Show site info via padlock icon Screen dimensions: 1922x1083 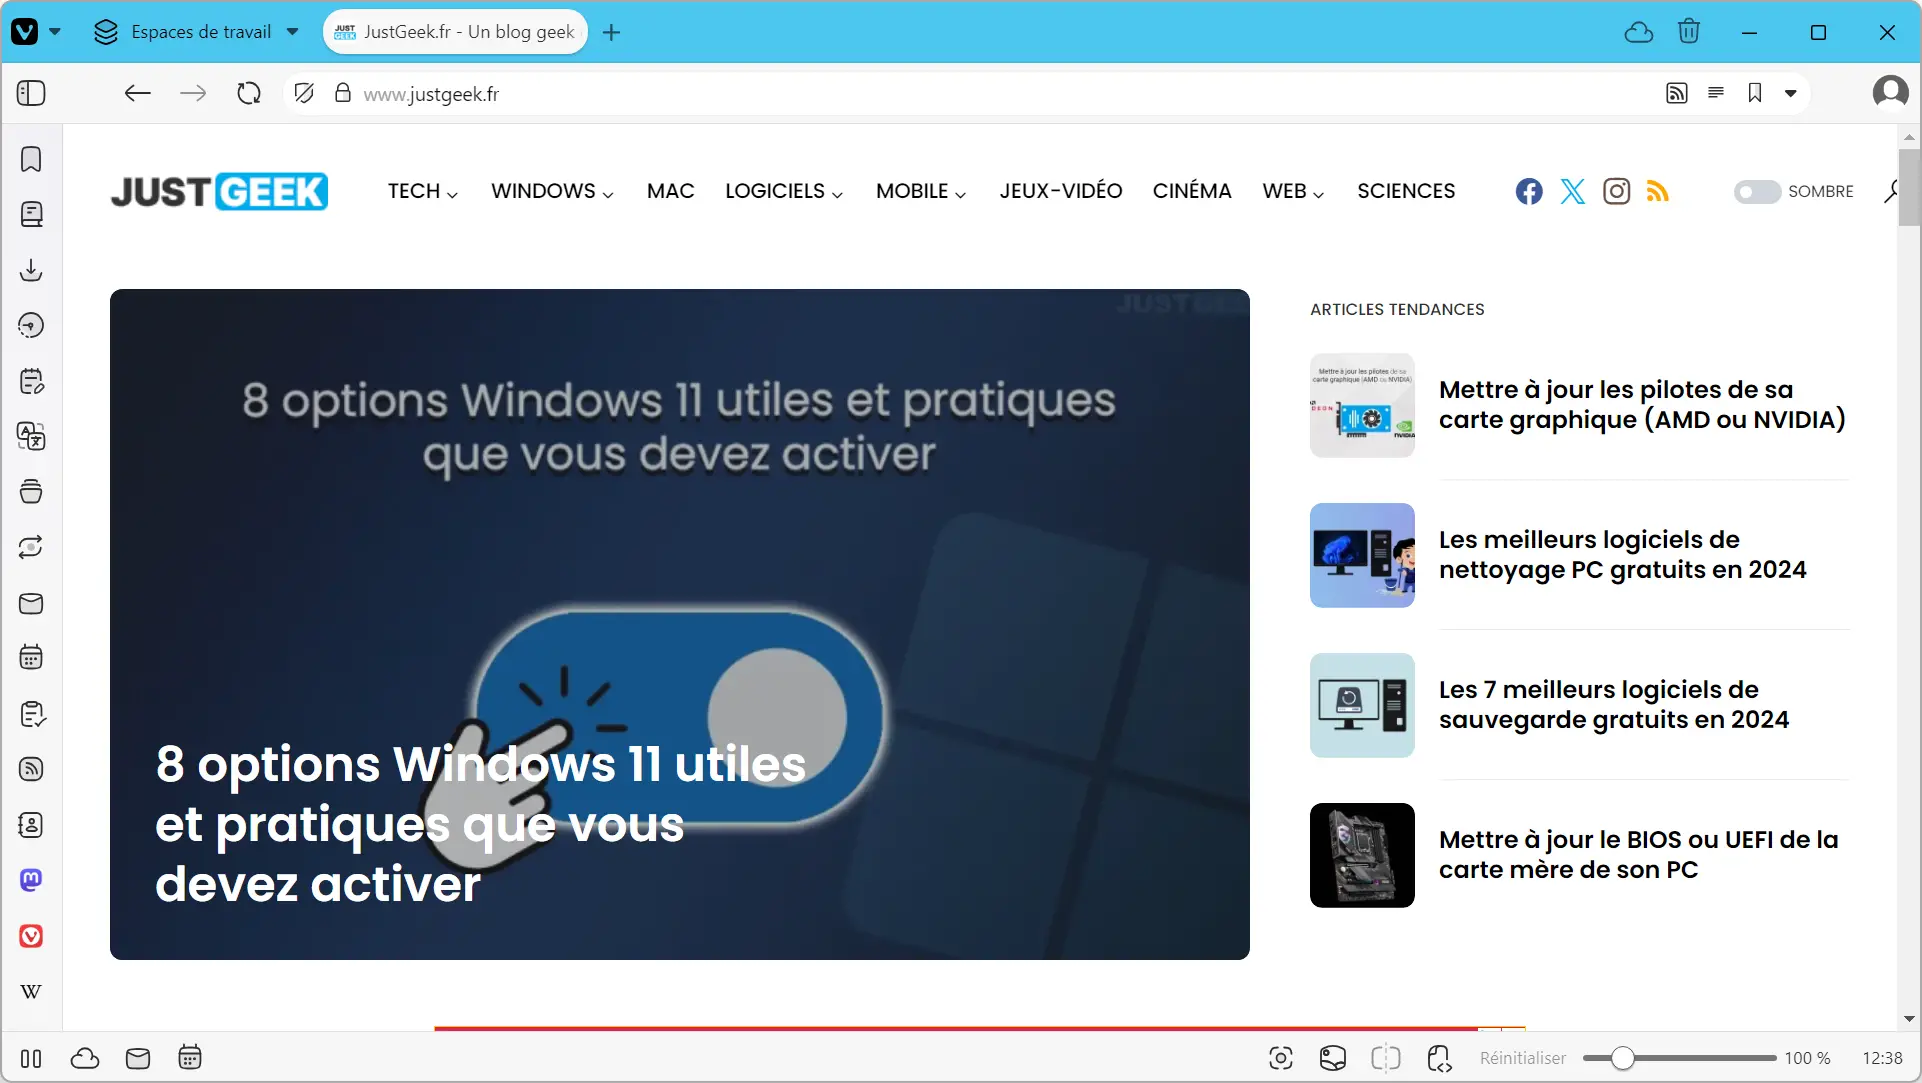click(x=343, y=93)
